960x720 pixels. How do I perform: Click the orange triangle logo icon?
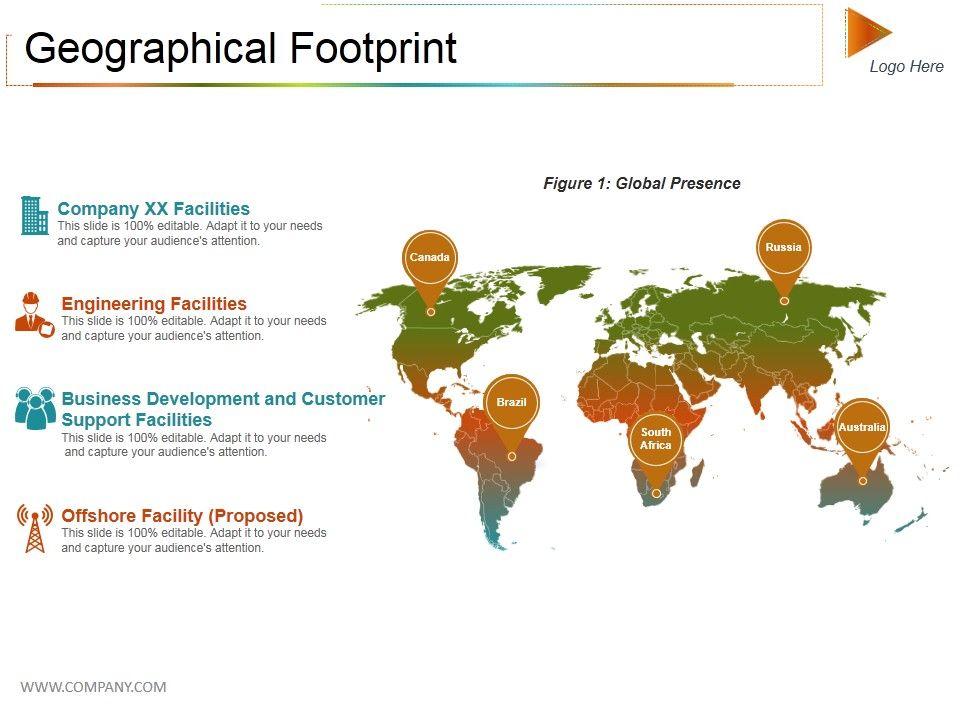[x=868, y=33]
